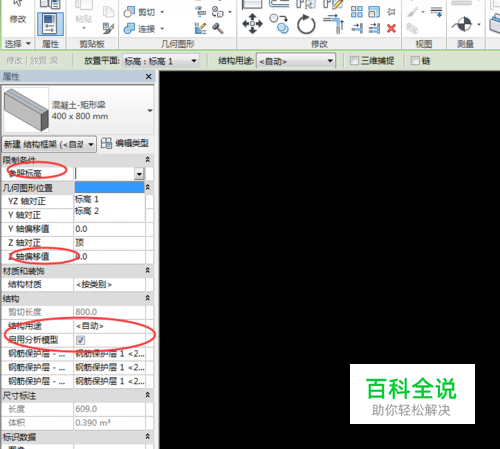500x449 pixels.
Task: Click the concrete beam type thumbnail
Action: point(26,110)
